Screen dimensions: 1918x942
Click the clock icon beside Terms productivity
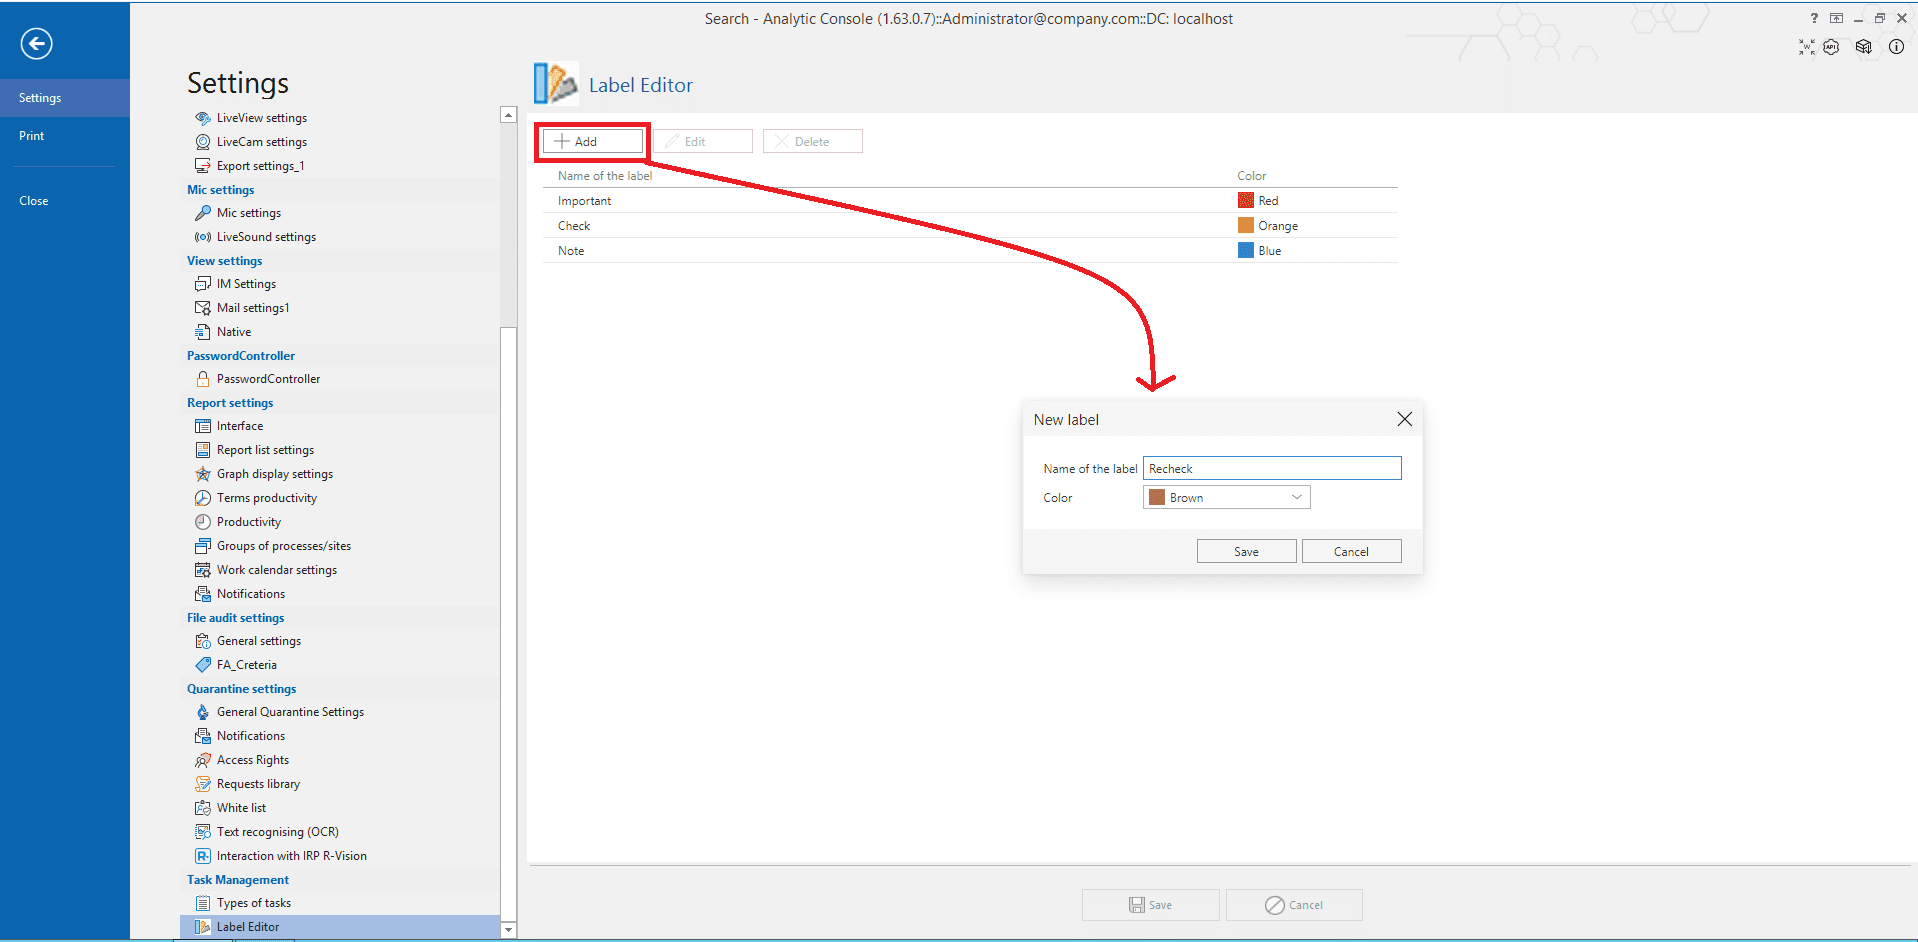point(203,498)
